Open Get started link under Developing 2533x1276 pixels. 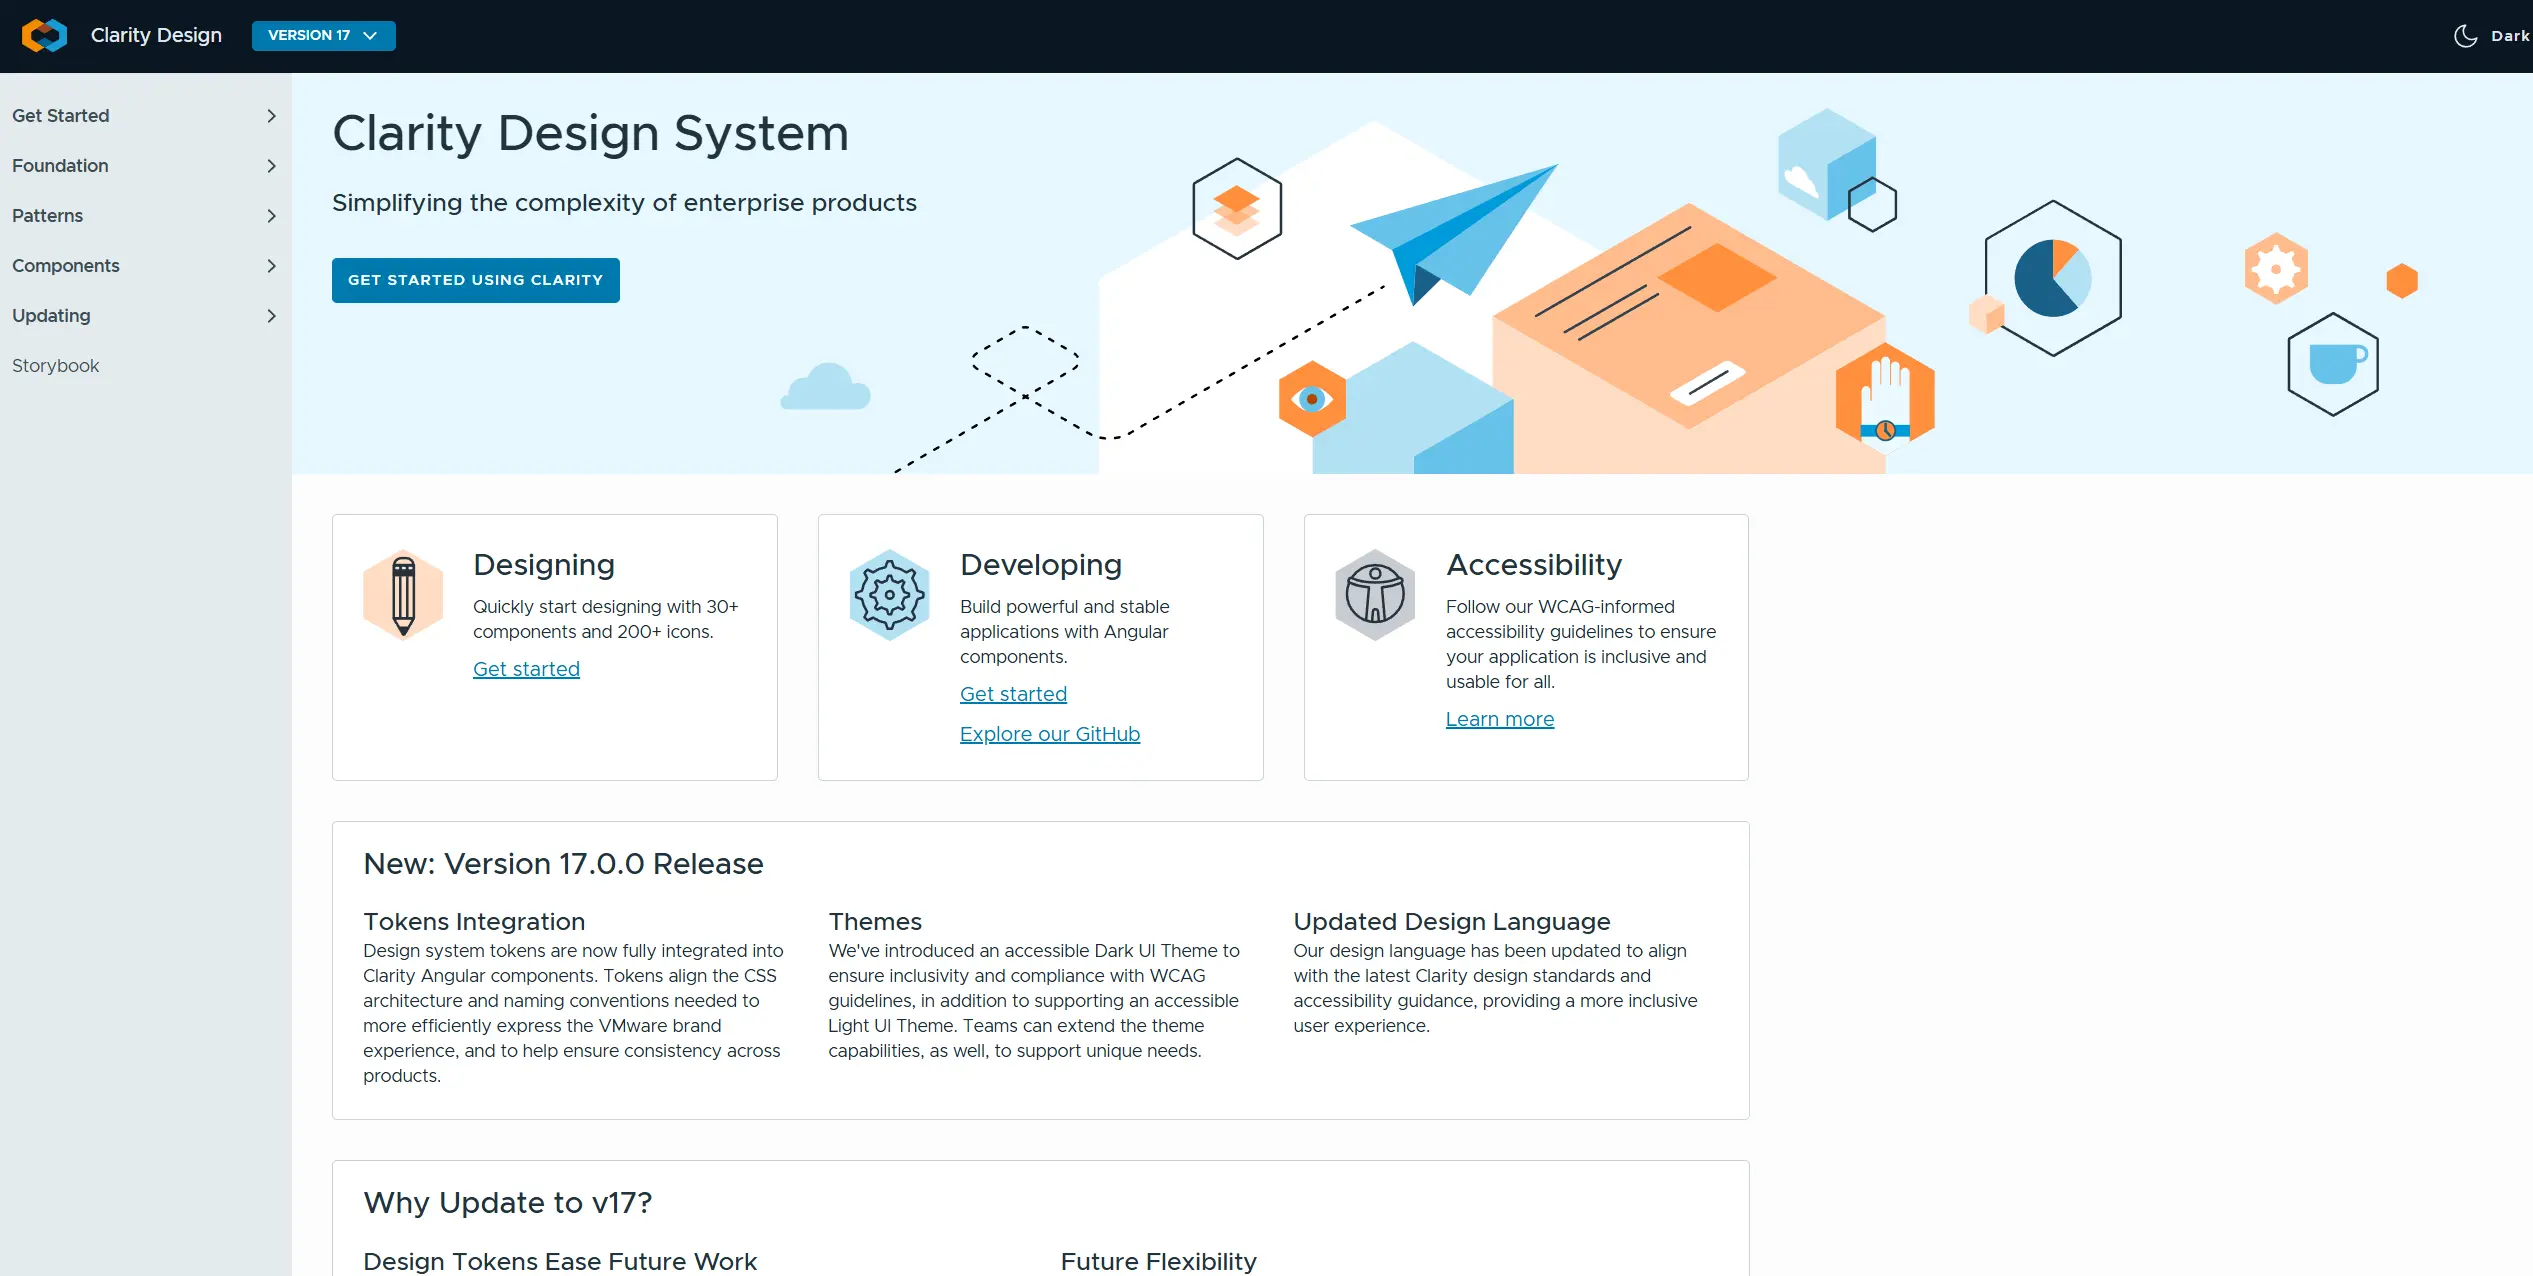[1013, 694]
